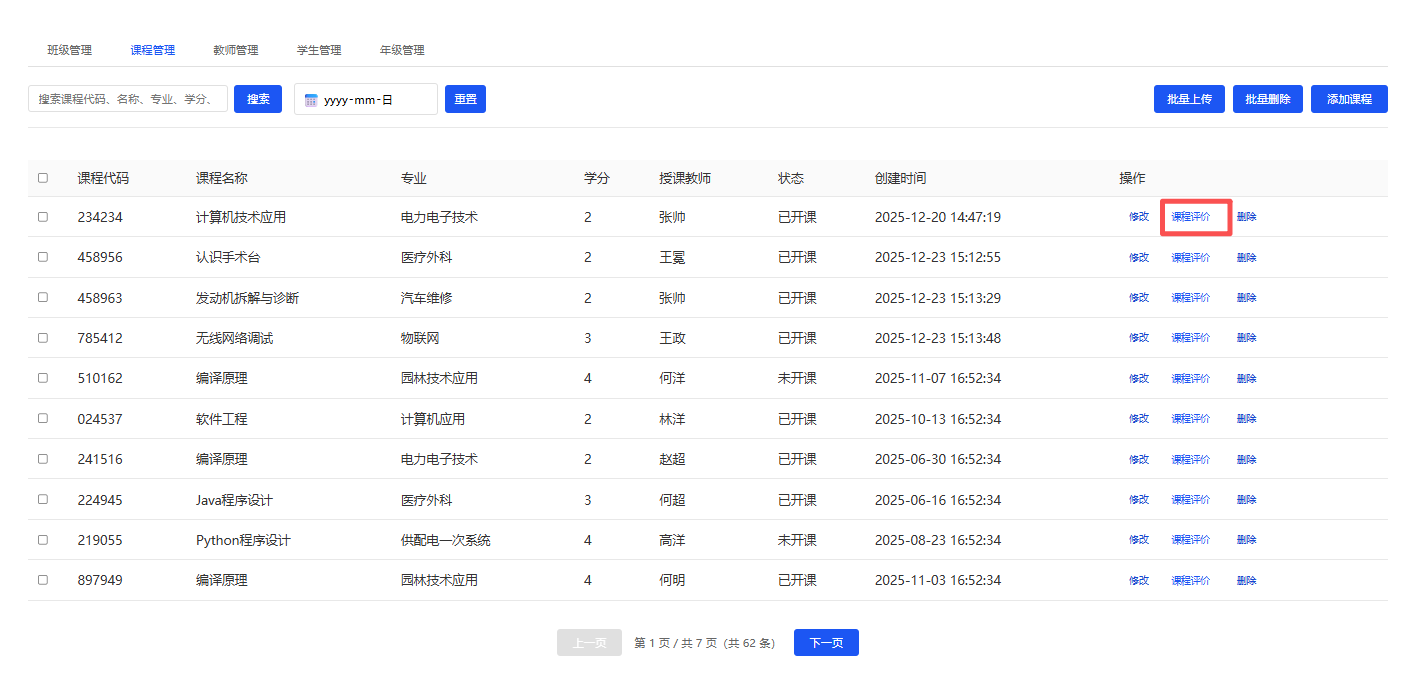Tick checkbox for 软件工程 course row
Viewport: 1415px width, 695px height.
(43, 418)
